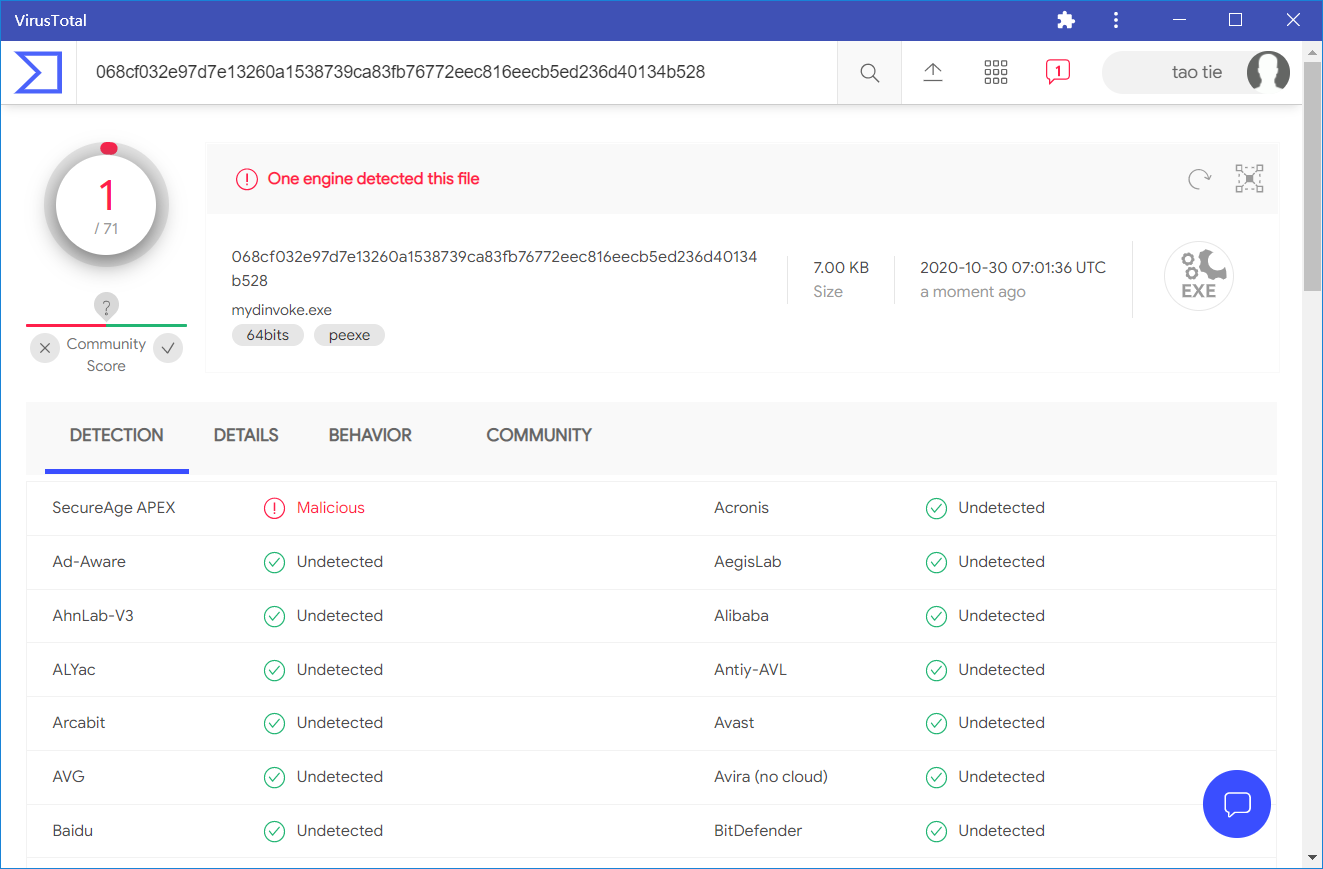Image resolution: width=1323 pixels, height=869 pixels.
Task: Click the Alibaba engine name
Action: pos(741,616)
